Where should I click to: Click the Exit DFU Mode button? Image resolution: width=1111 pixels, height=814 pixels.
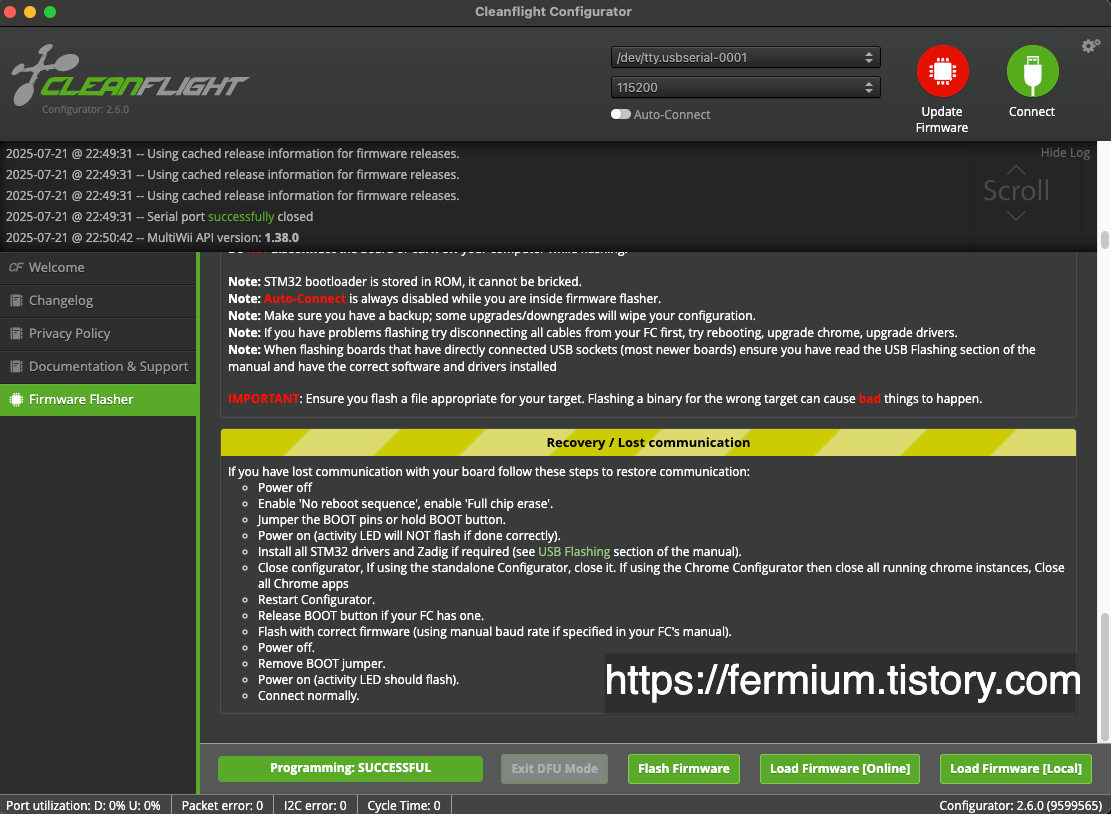click(x=554, y=769)
